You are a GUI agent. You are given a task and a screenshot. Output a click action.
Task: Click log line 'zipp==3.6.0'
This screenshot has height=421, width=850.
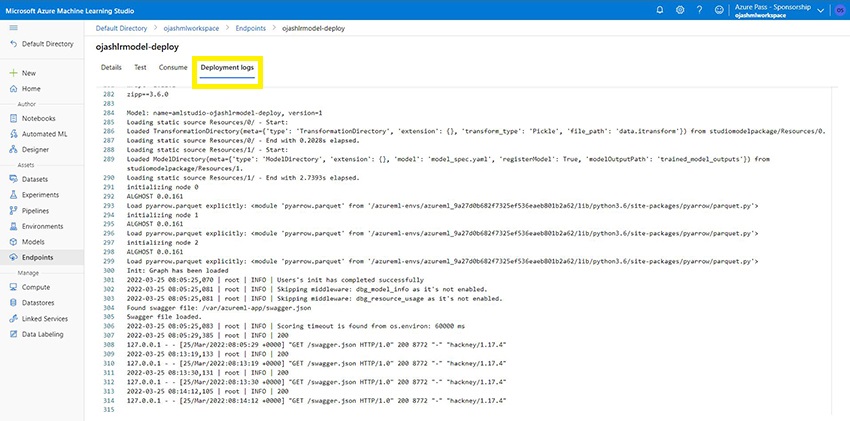coord(147,94)
